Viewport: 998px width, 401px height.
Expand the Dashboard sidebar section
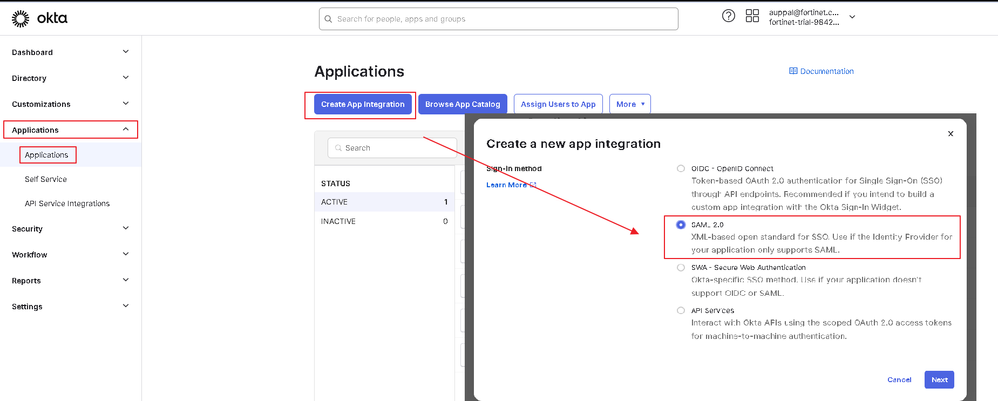[x=125, y=52]
